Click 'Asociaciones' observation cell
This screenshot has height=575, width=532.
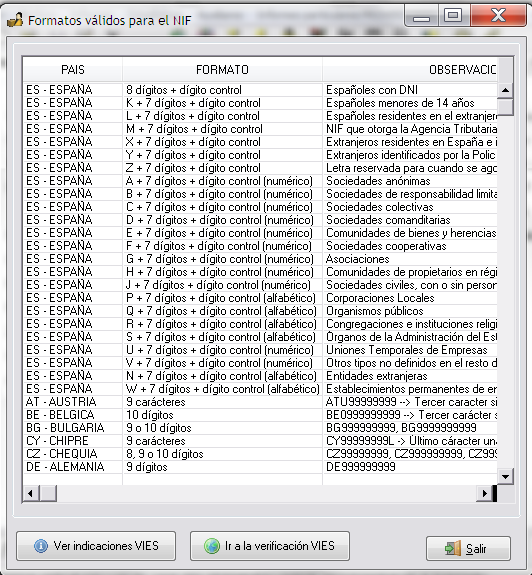410,259
